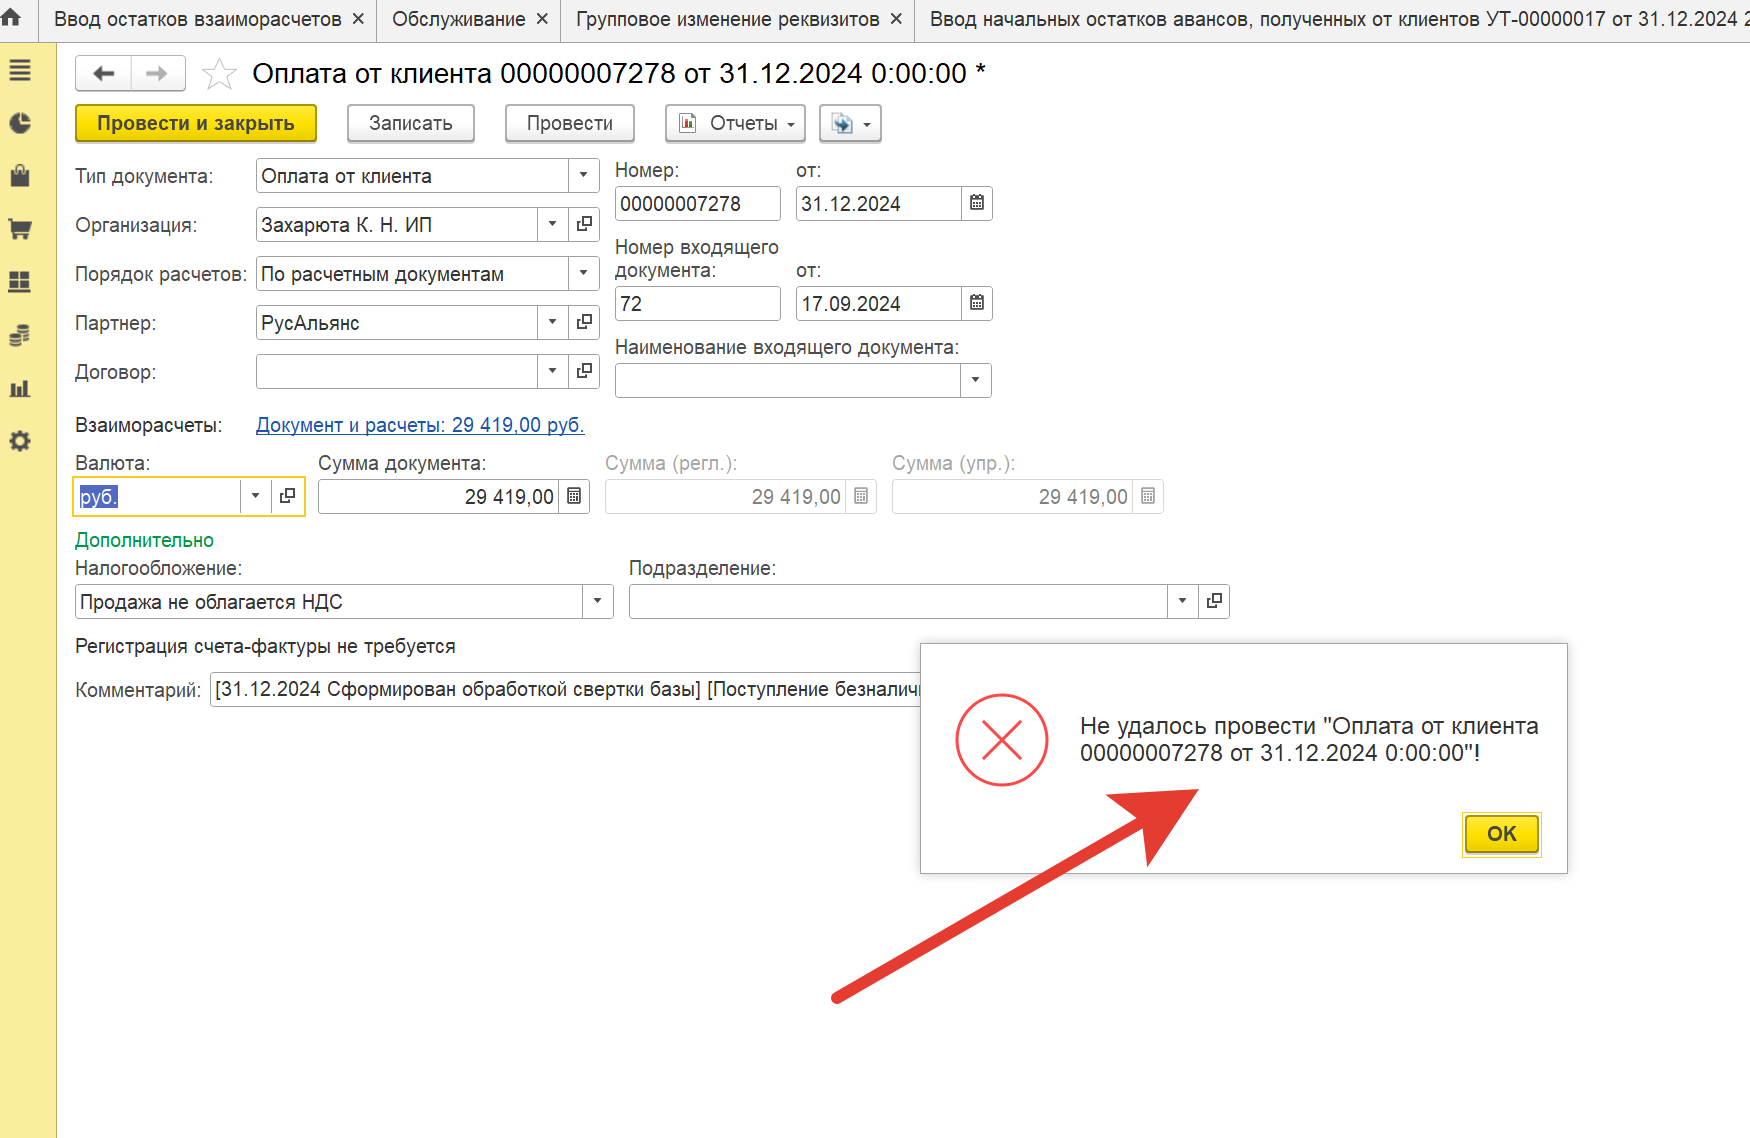Switch to Обслуживание tab

[458, 19]
